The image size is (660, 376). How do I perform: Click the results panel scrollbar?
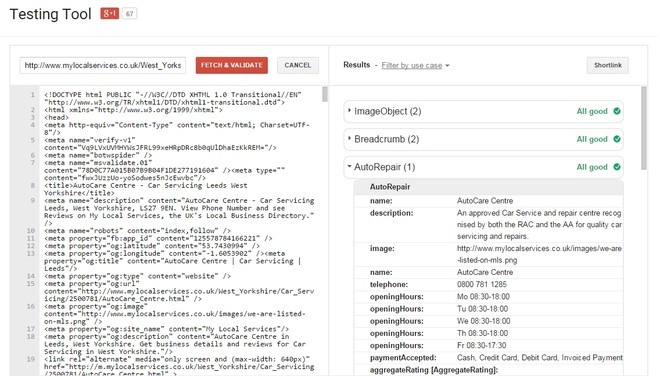pyautogui.click(x=644, y=128)
